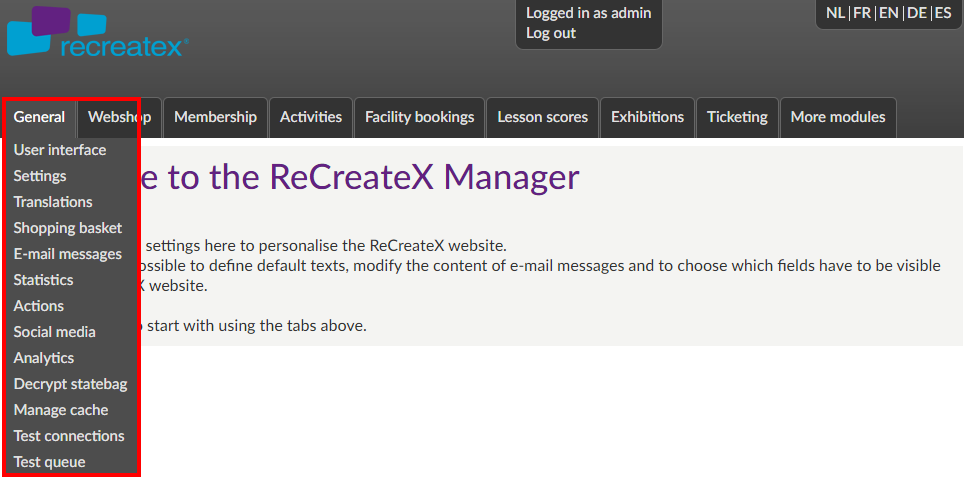This screenshot has width=964, height=481.
Task: Open User interface from General menu
Action: [x=60, y=150]
